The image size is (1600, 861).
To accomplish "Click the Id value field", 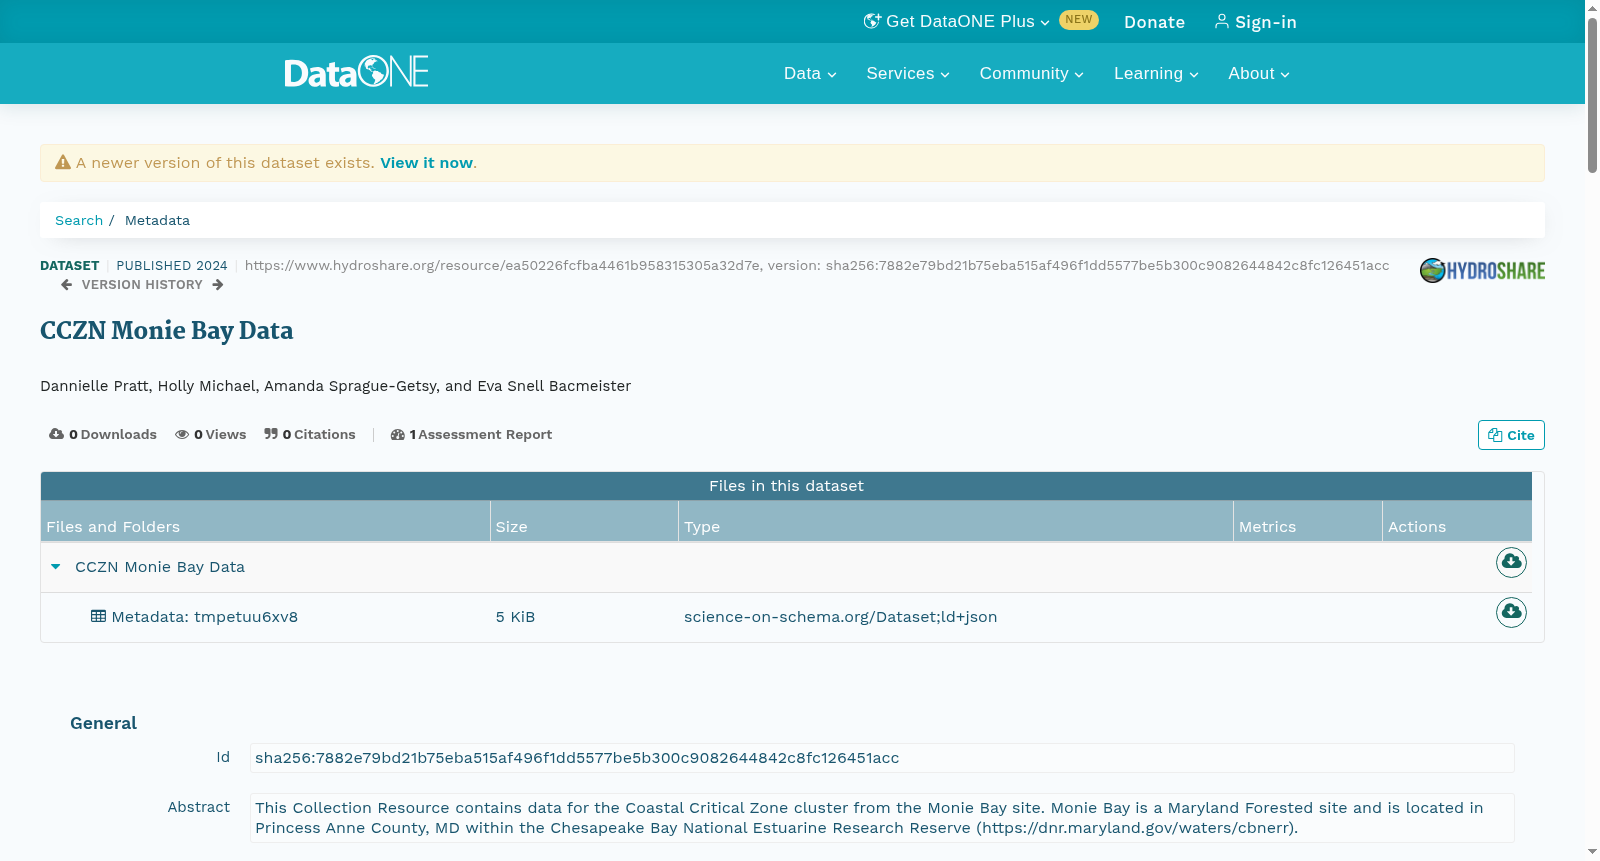I will pos(882,758).
